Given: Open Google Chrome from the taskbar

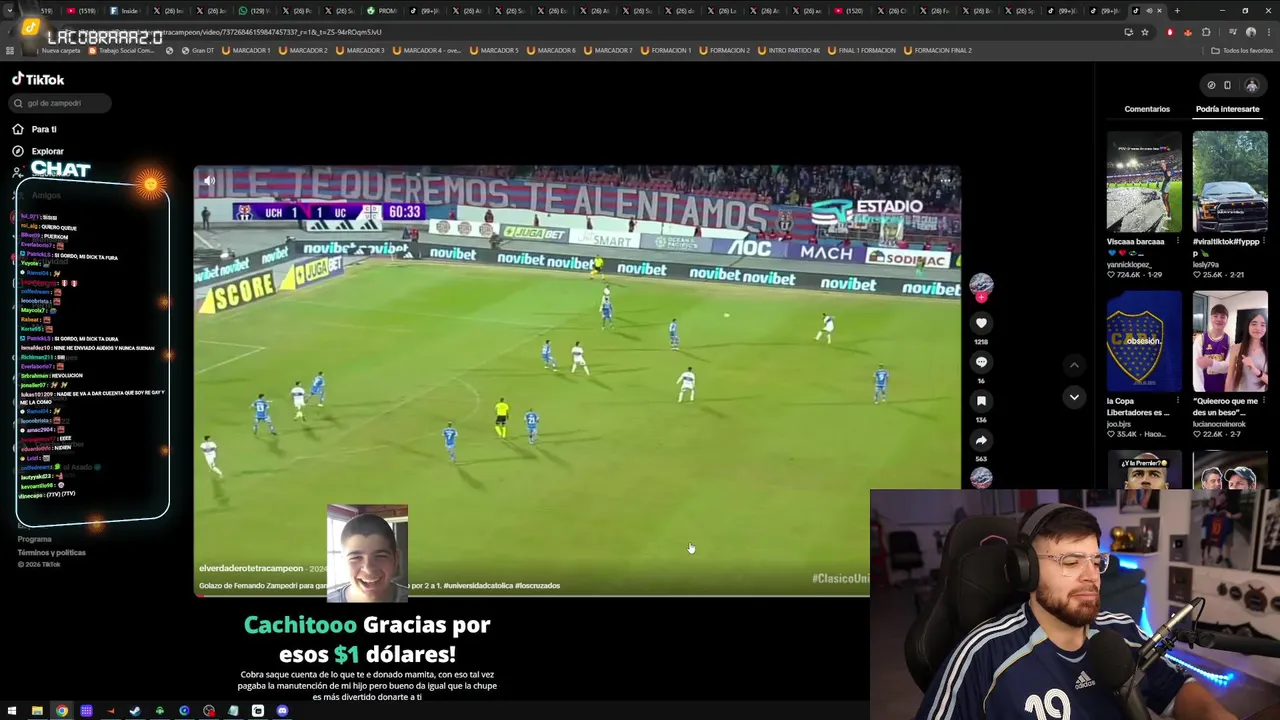Looking at the screenshot, I should tap(62, 711).
